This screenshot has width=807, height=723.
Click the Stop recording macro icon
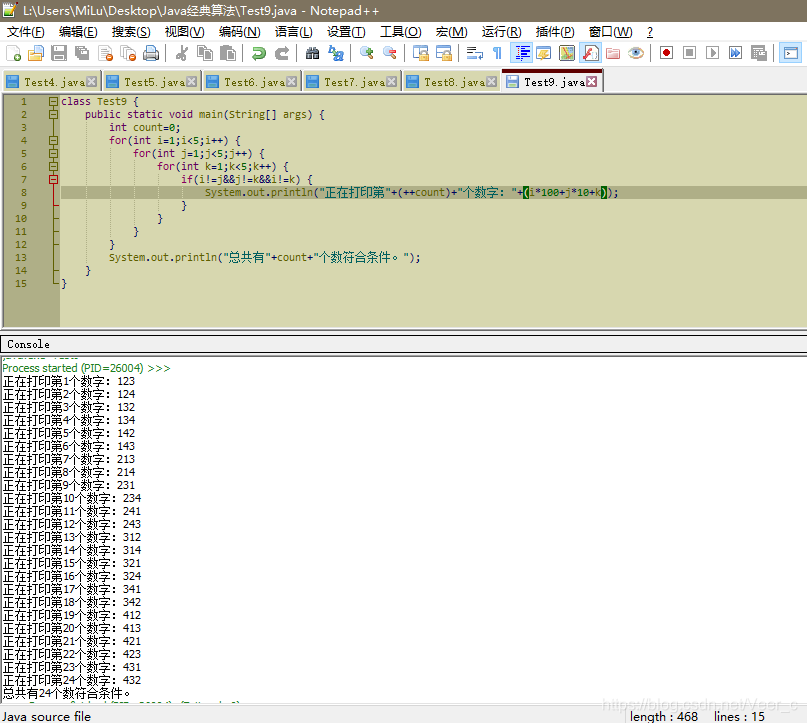pyautogui.click(x=690, y=53)
